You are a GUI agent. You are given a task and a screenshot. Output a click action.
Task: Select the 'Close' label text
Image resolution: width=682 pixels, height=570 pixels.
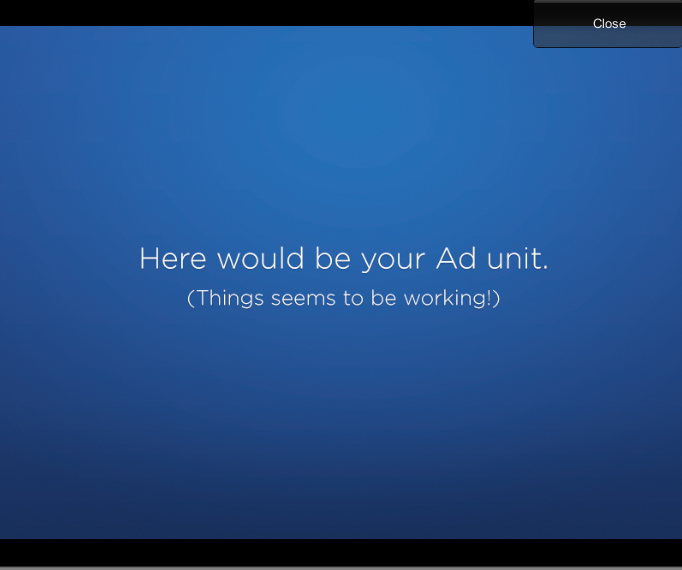pos(609,24)
